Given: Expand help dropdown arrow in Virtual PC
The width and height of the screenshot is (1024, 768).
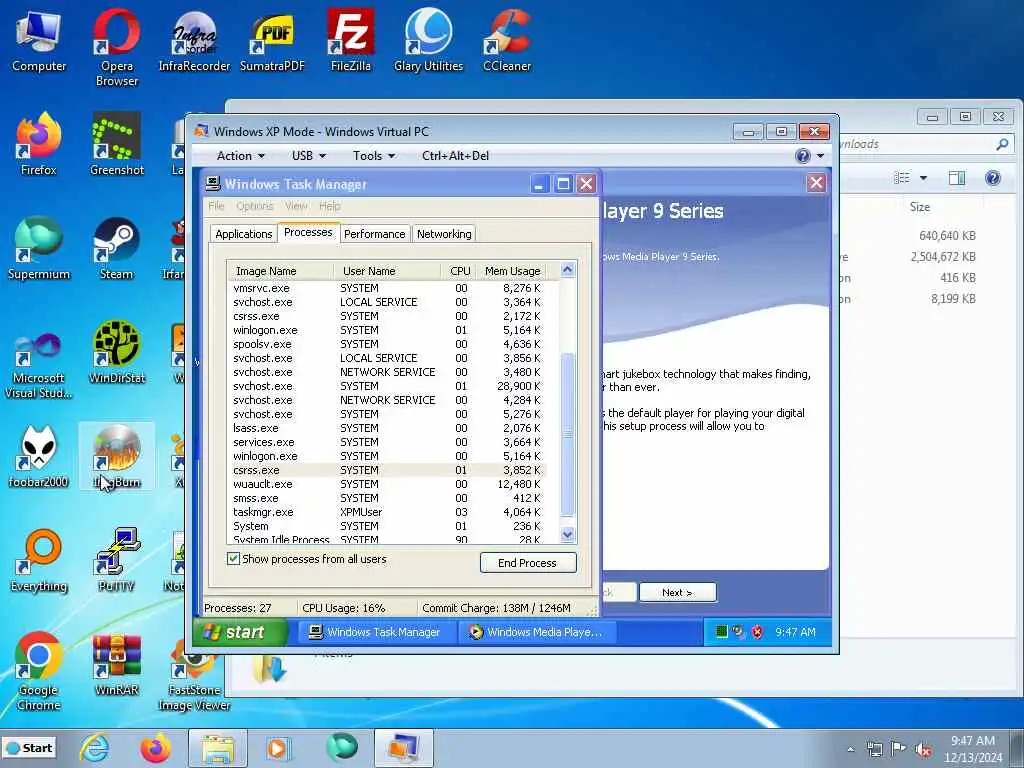Looking at the screenshot, I should (x=820, y=156).
